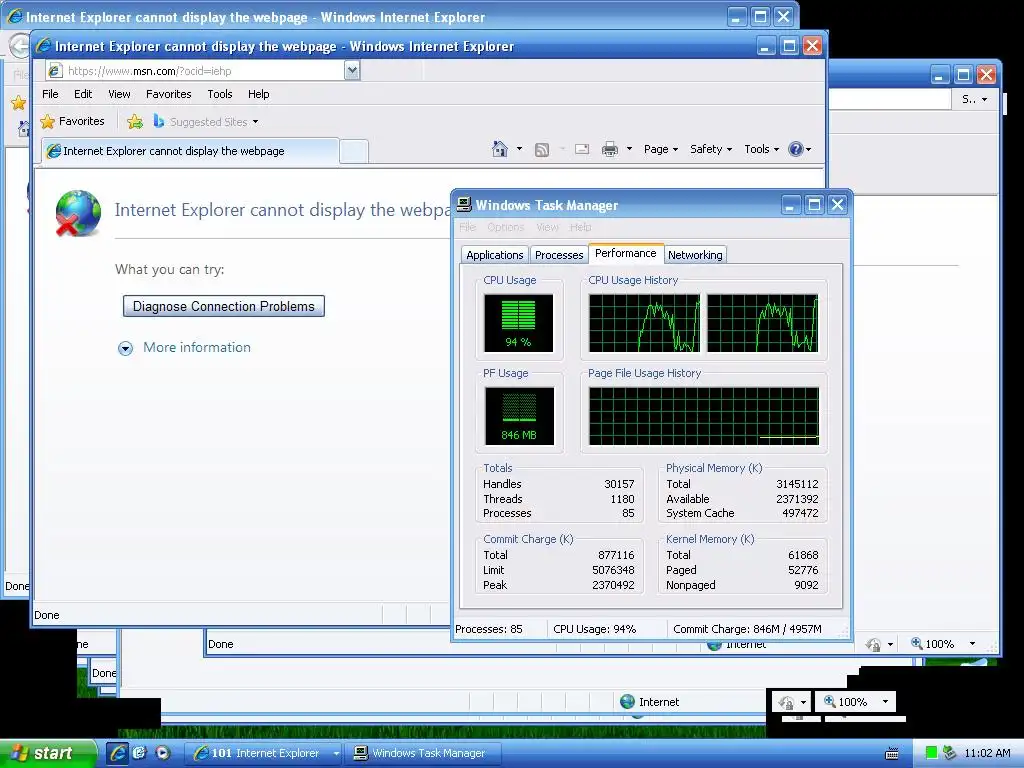Switch to the Networking tab

point(695,255)
